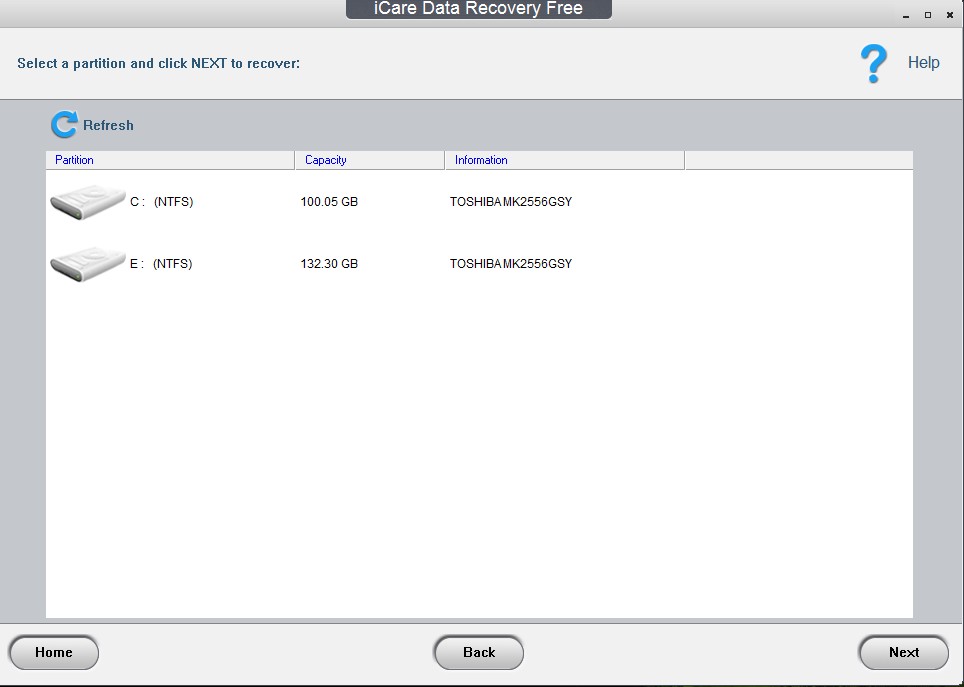Click the 132.30 GB capacity value
Image resolution: width=964 pixels, height=687 pixels.
(331, 263)
